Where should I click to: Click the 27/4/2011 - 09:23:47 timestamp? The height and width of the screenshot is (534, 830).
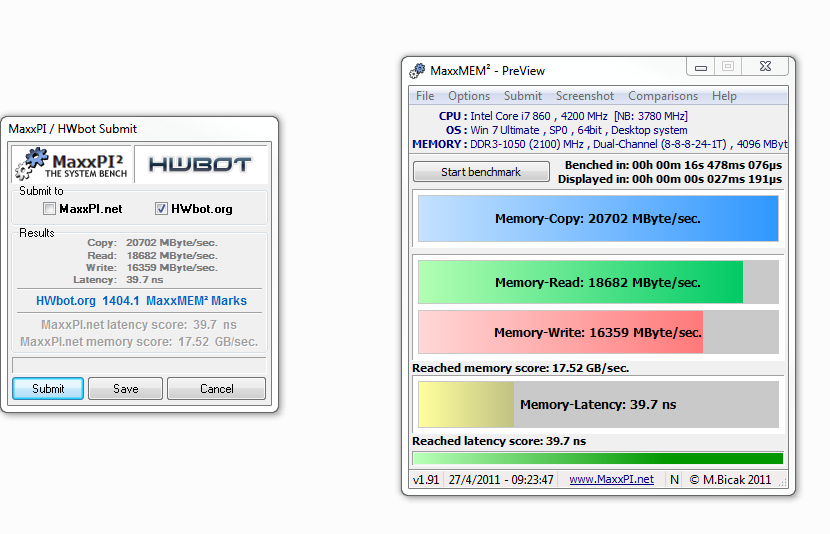[501, 479]
